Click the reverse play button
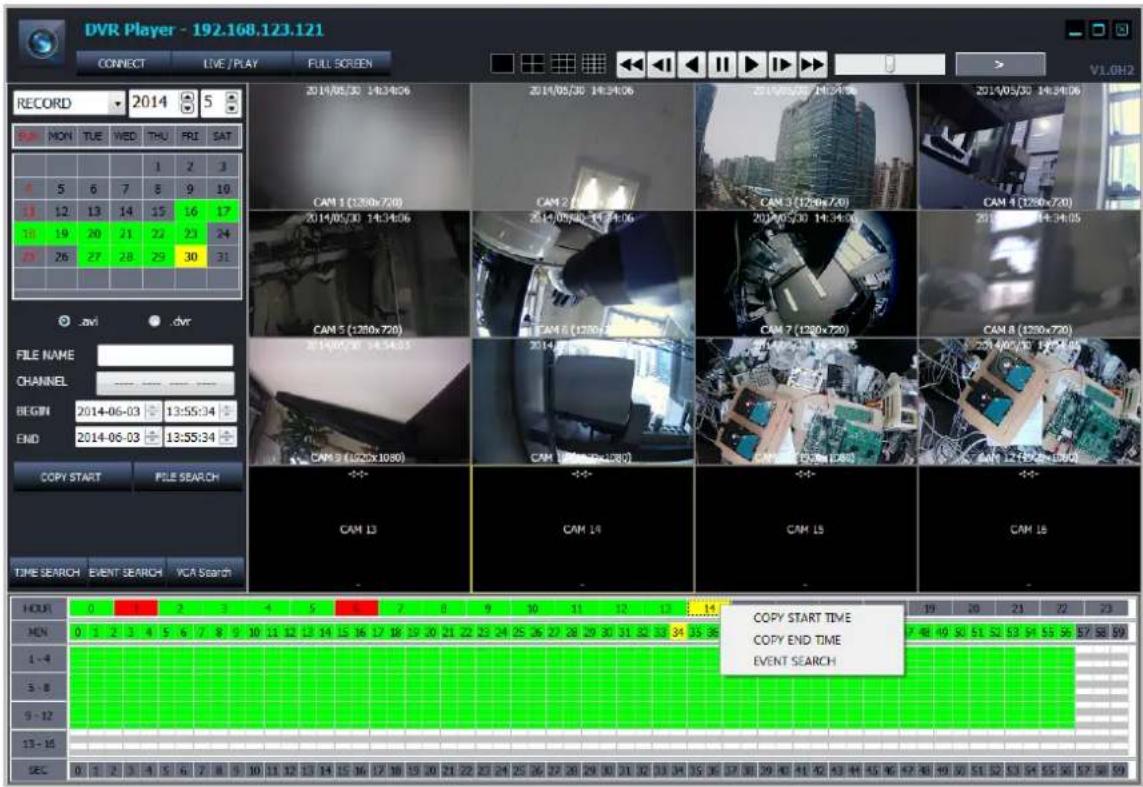 pos(692,65)
